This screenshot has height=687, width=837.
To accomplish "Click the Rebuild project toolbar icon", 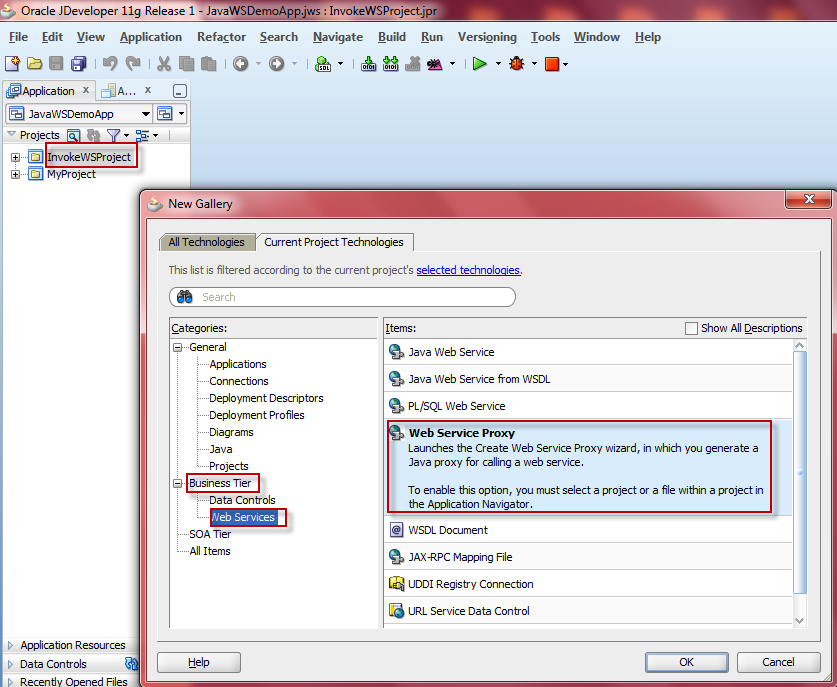I will pos(391,64).
